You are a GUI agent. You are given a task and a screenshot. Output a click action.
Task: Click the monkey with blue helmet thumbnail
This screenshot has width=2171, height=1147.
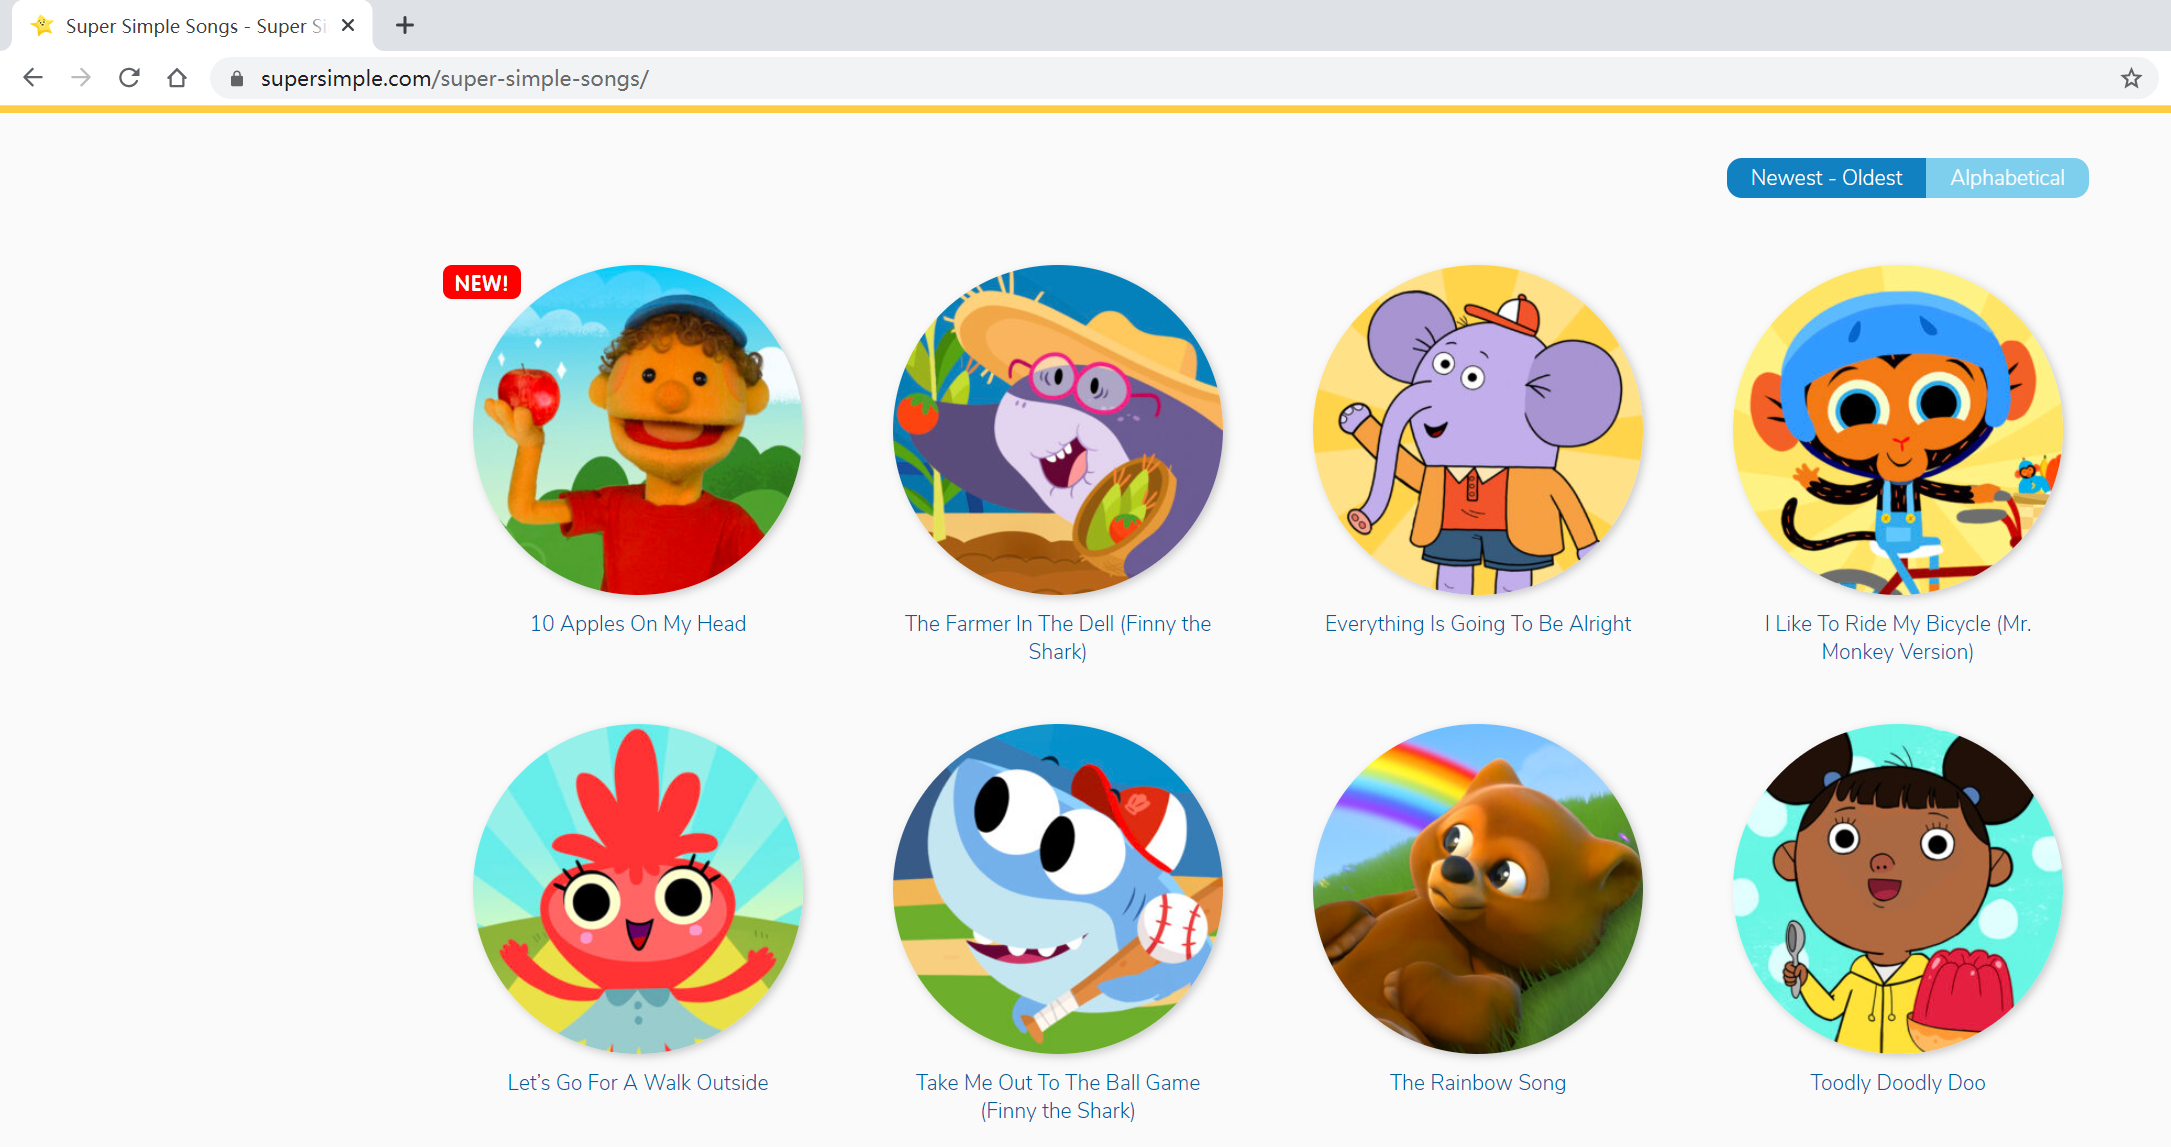[1897, 430]
